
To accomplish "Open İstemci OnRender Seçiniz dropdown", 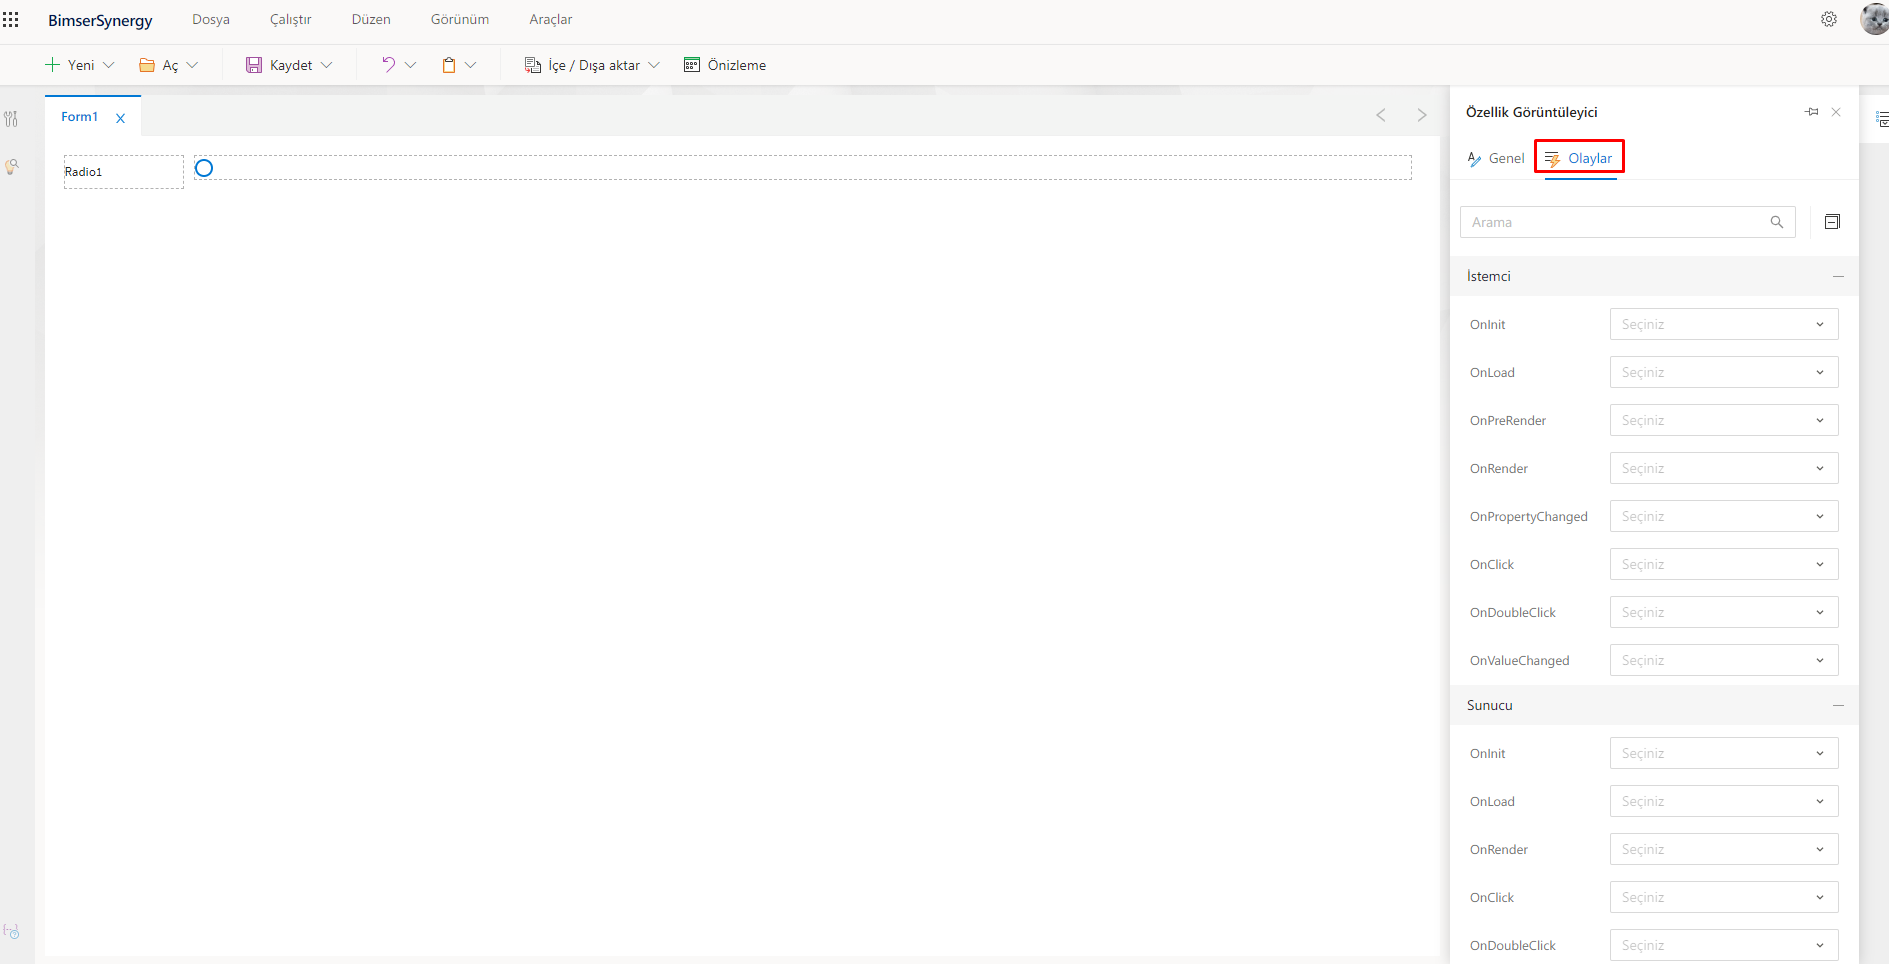I will [1724, 468].
